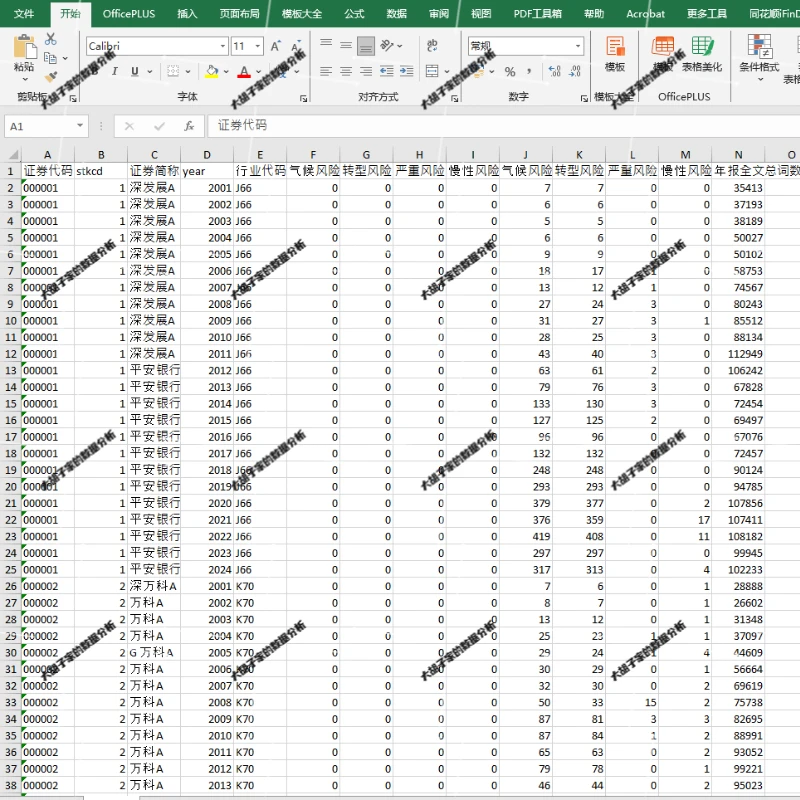The width and height of the screenshot is (800, 800).
Task: Click the Cut scissors icon
Action: click(x=51, y=39)
